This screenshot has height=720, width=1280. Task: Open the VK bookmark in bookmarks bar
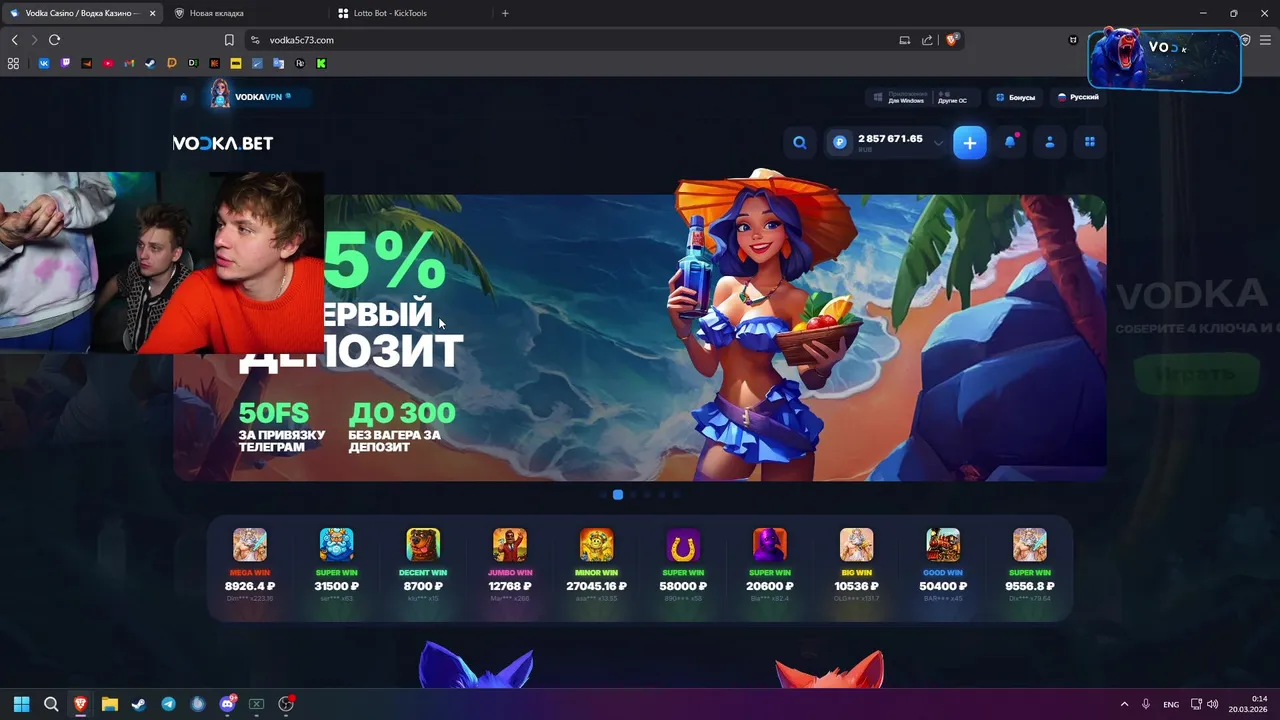44,63
